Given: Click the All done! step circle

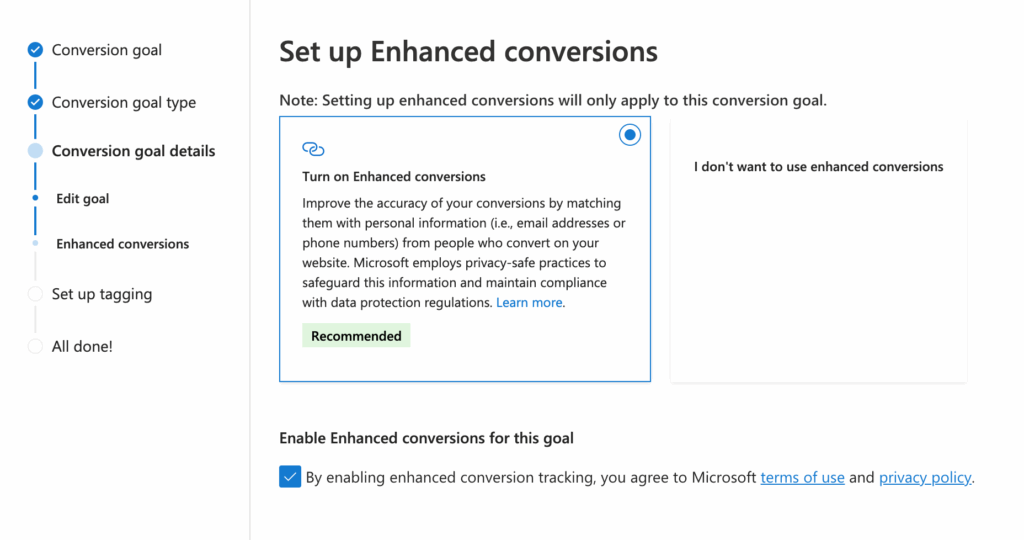Looking at the screenshot, I should 35,346.
